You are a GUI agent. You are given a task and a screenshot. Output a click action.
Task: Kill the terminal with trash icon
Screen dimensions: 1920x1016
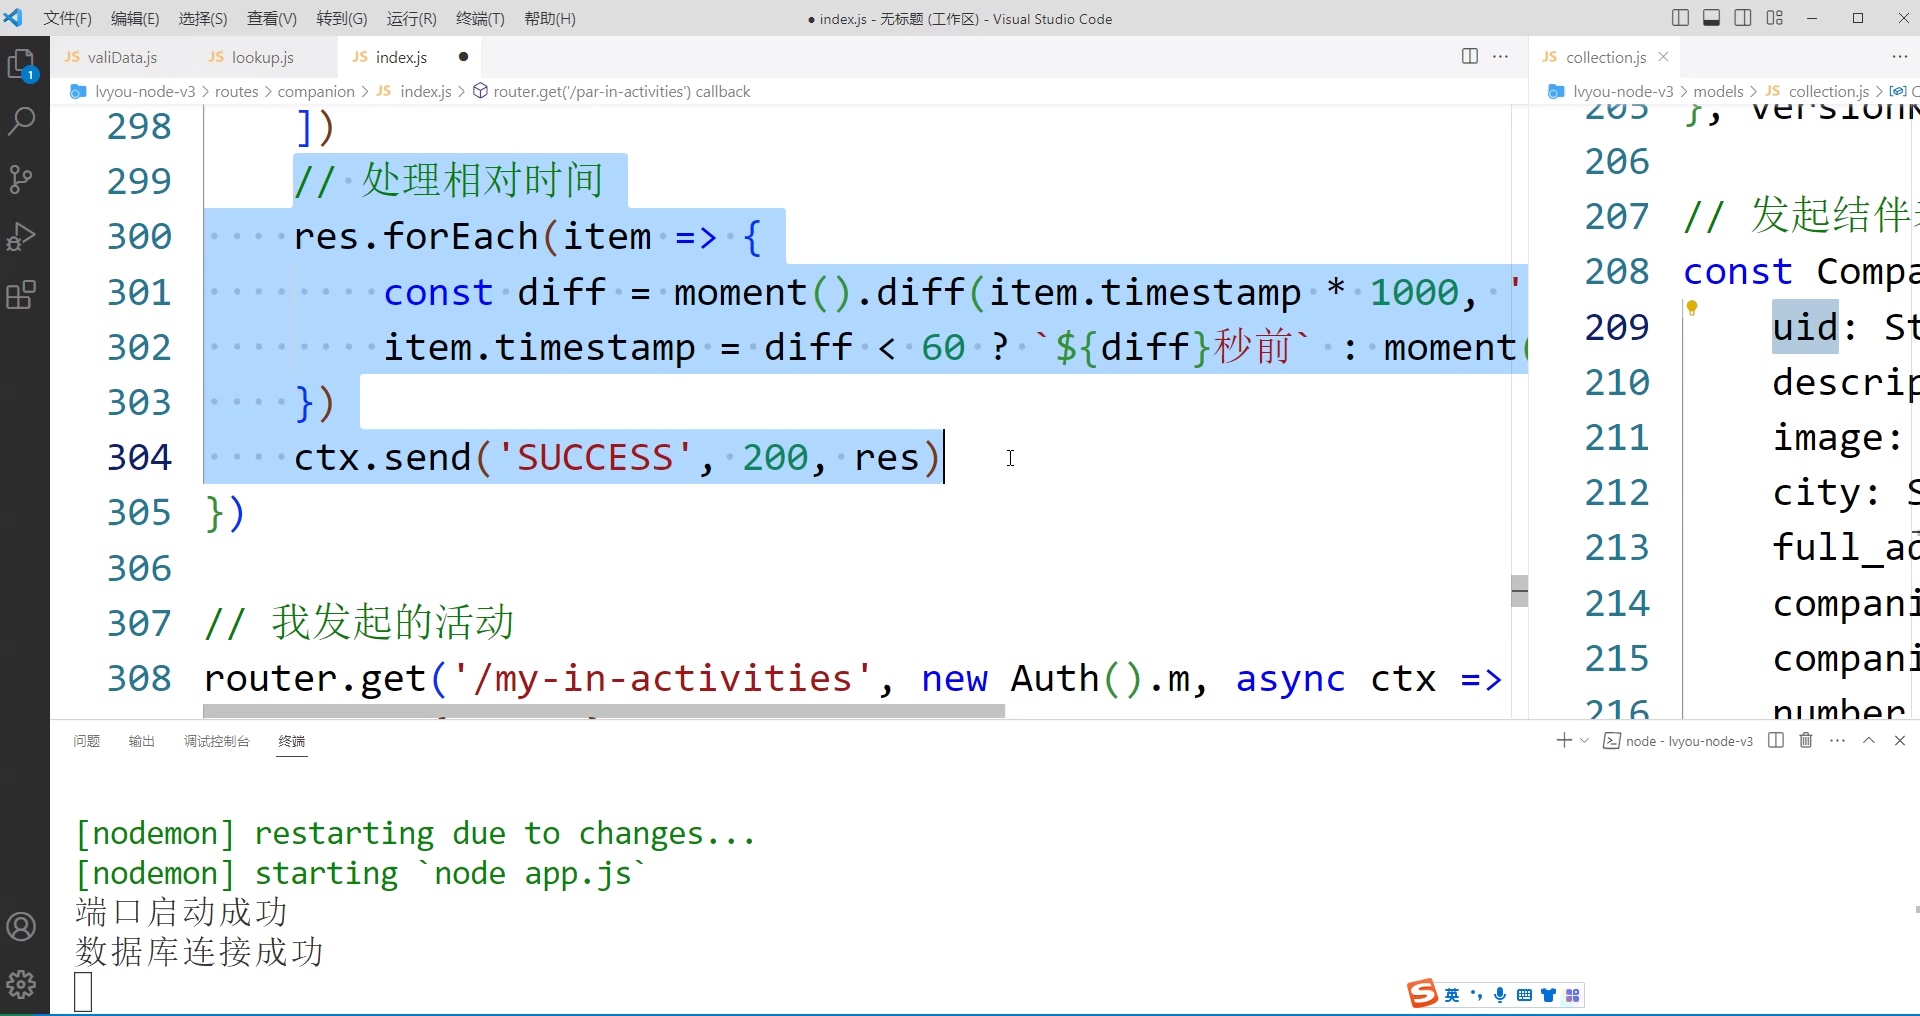[x=1806, y=741]
